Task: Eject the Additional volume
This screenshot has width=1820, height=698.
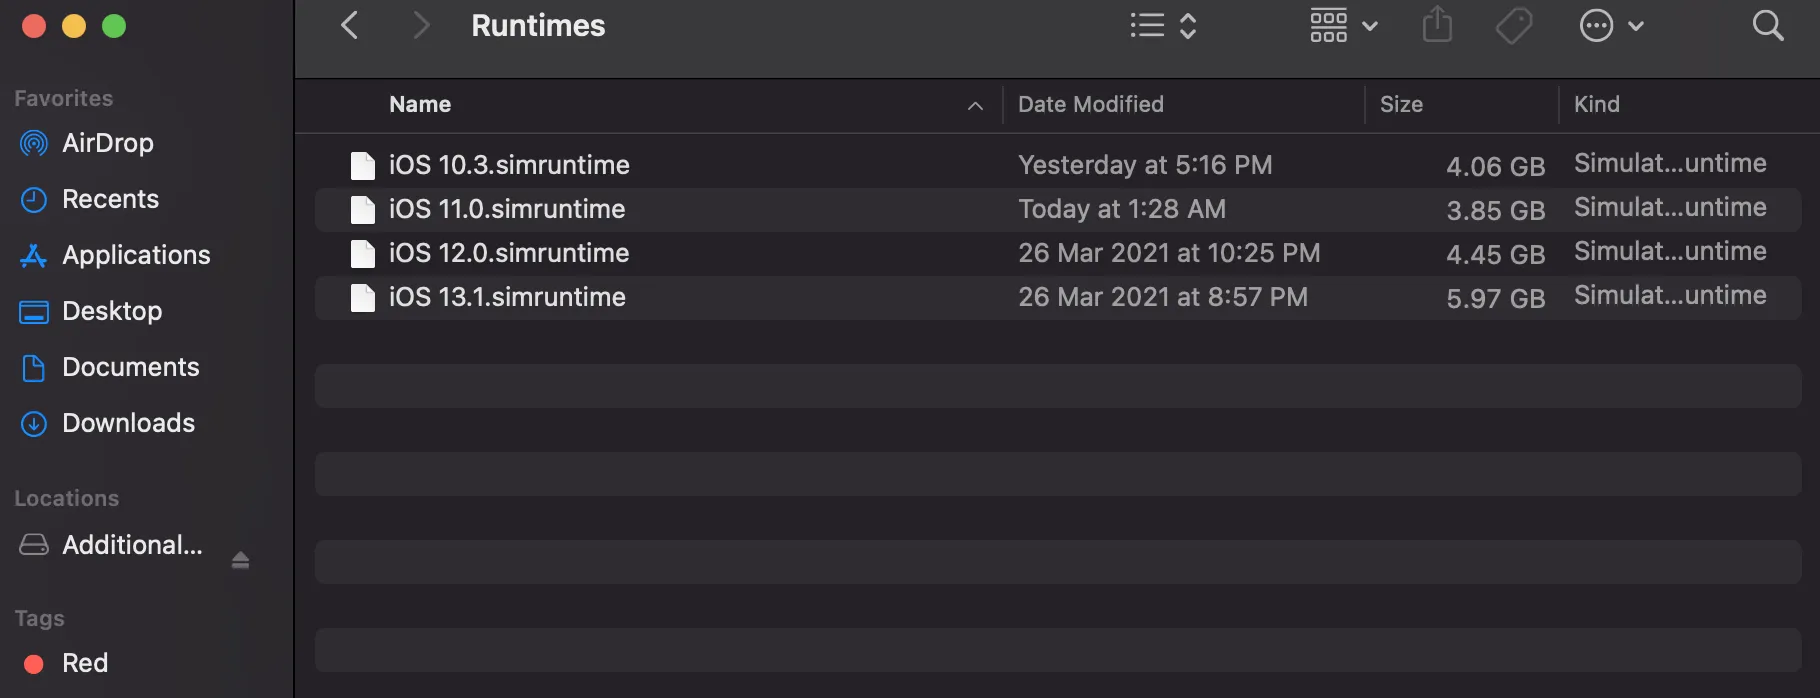Action: click(240, 560)
